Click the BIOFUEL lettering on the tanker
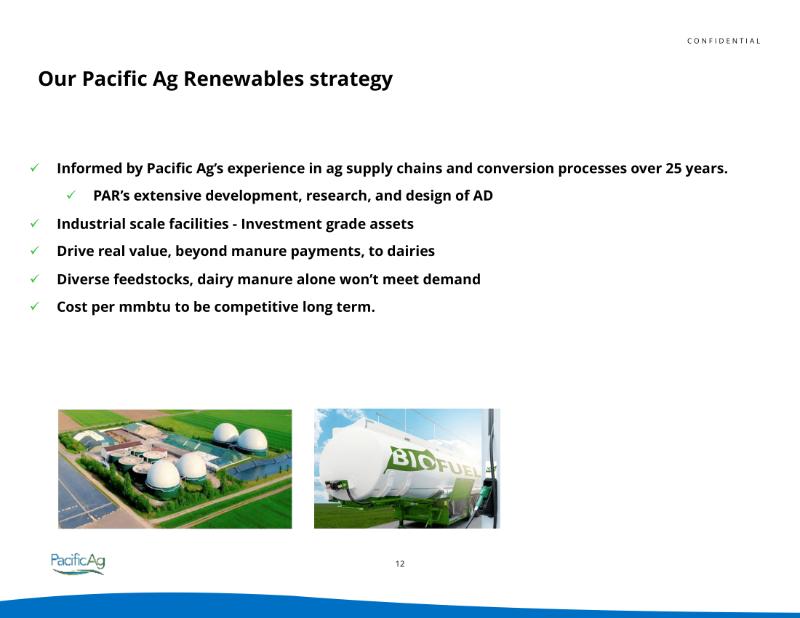The height and width of the screenshot is (618, 800). (x=435, y=462)
